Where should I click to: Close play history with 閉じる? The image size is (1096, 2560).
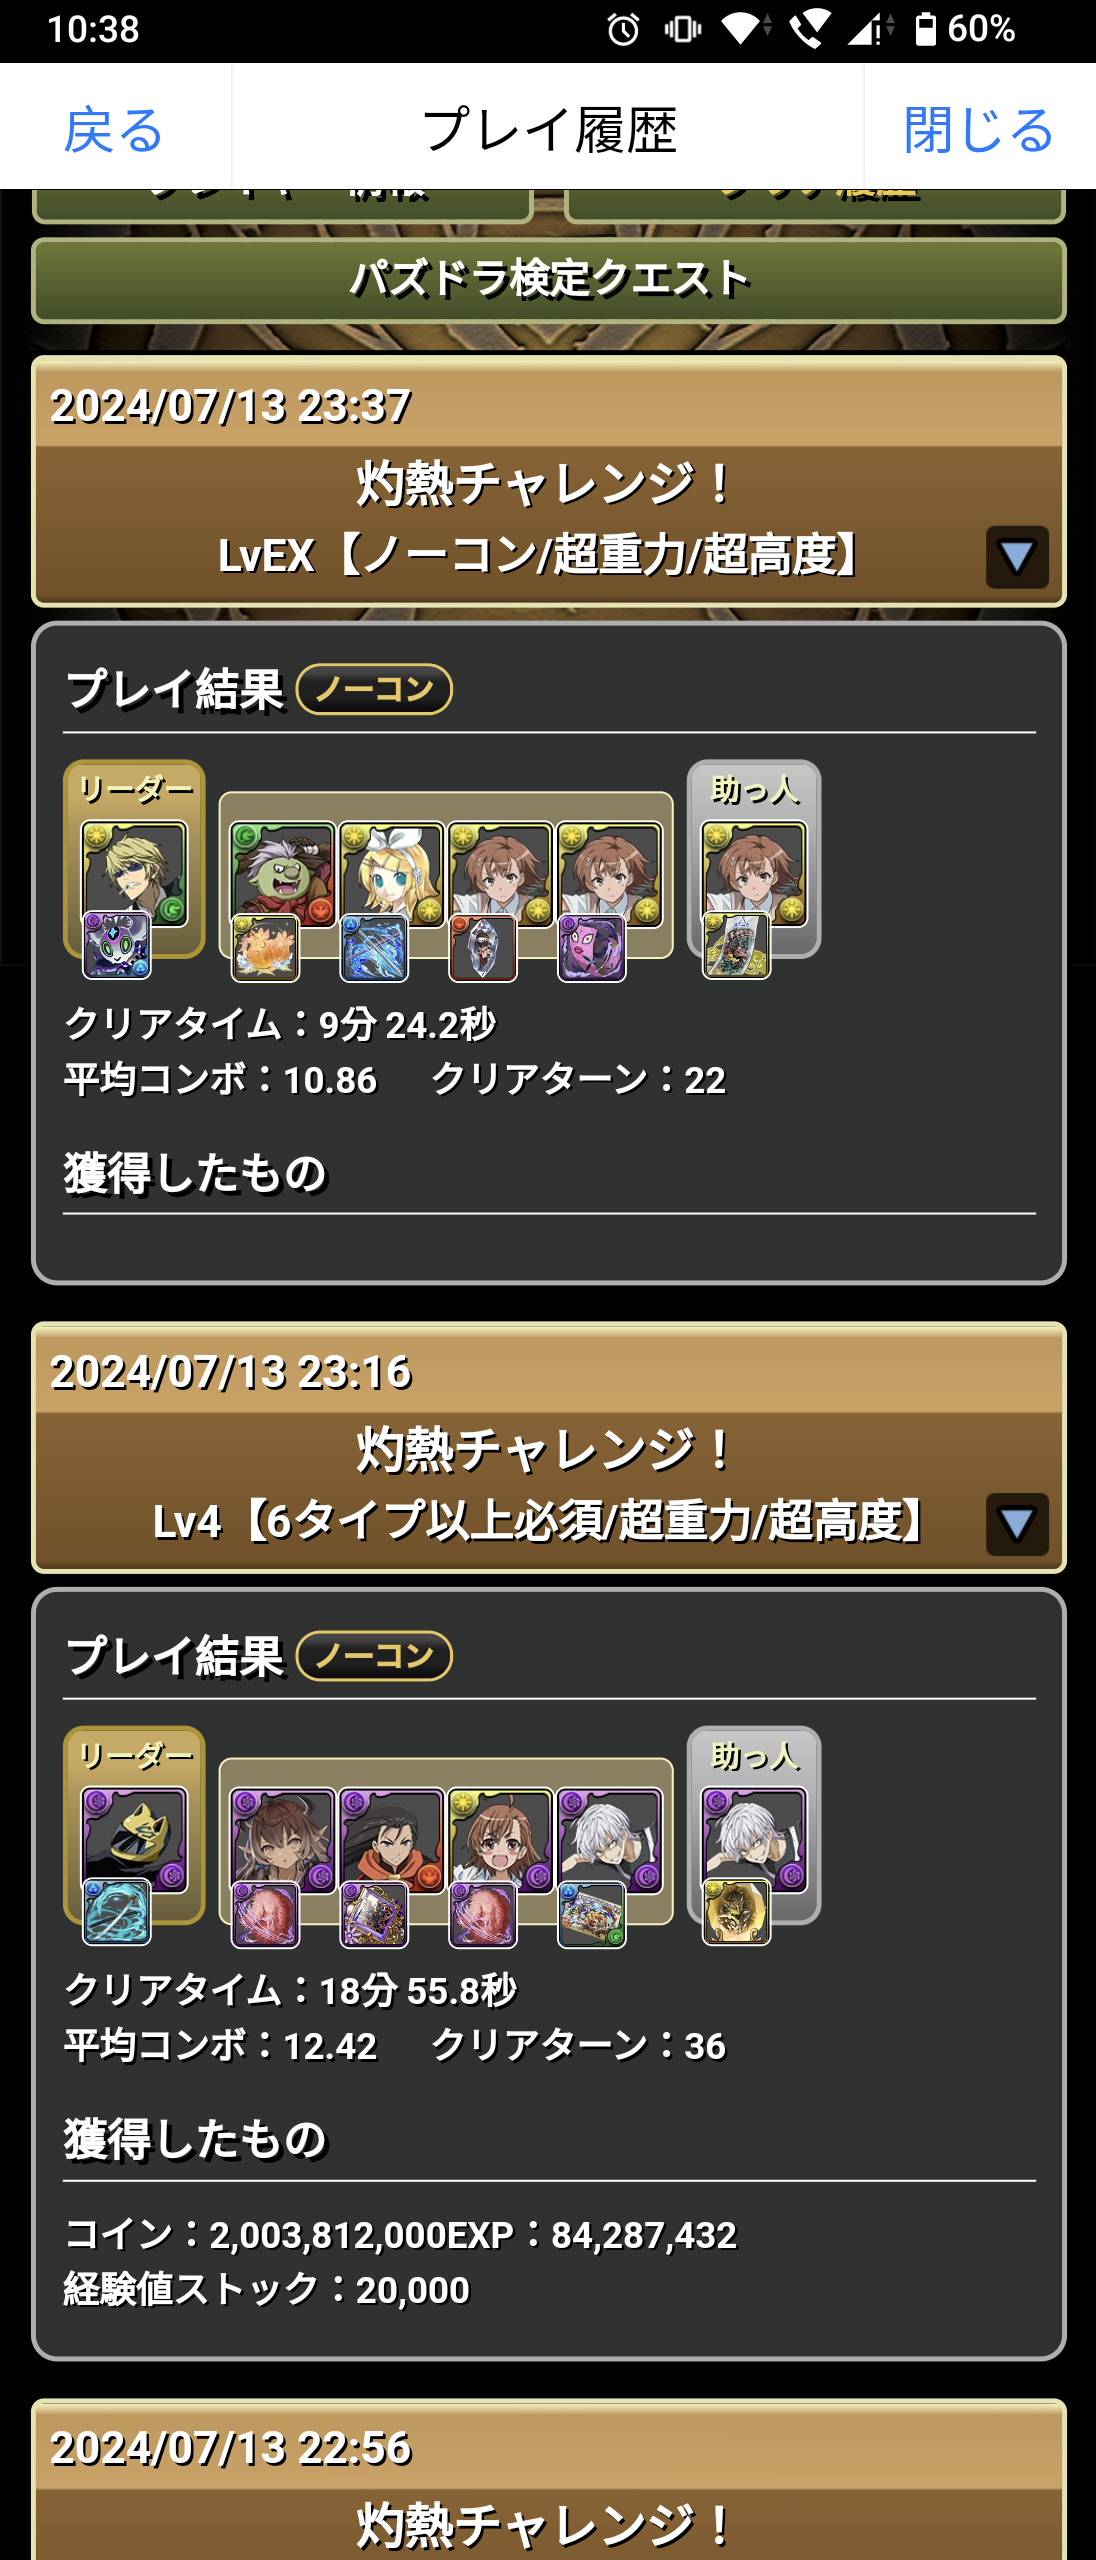[979, 130]
